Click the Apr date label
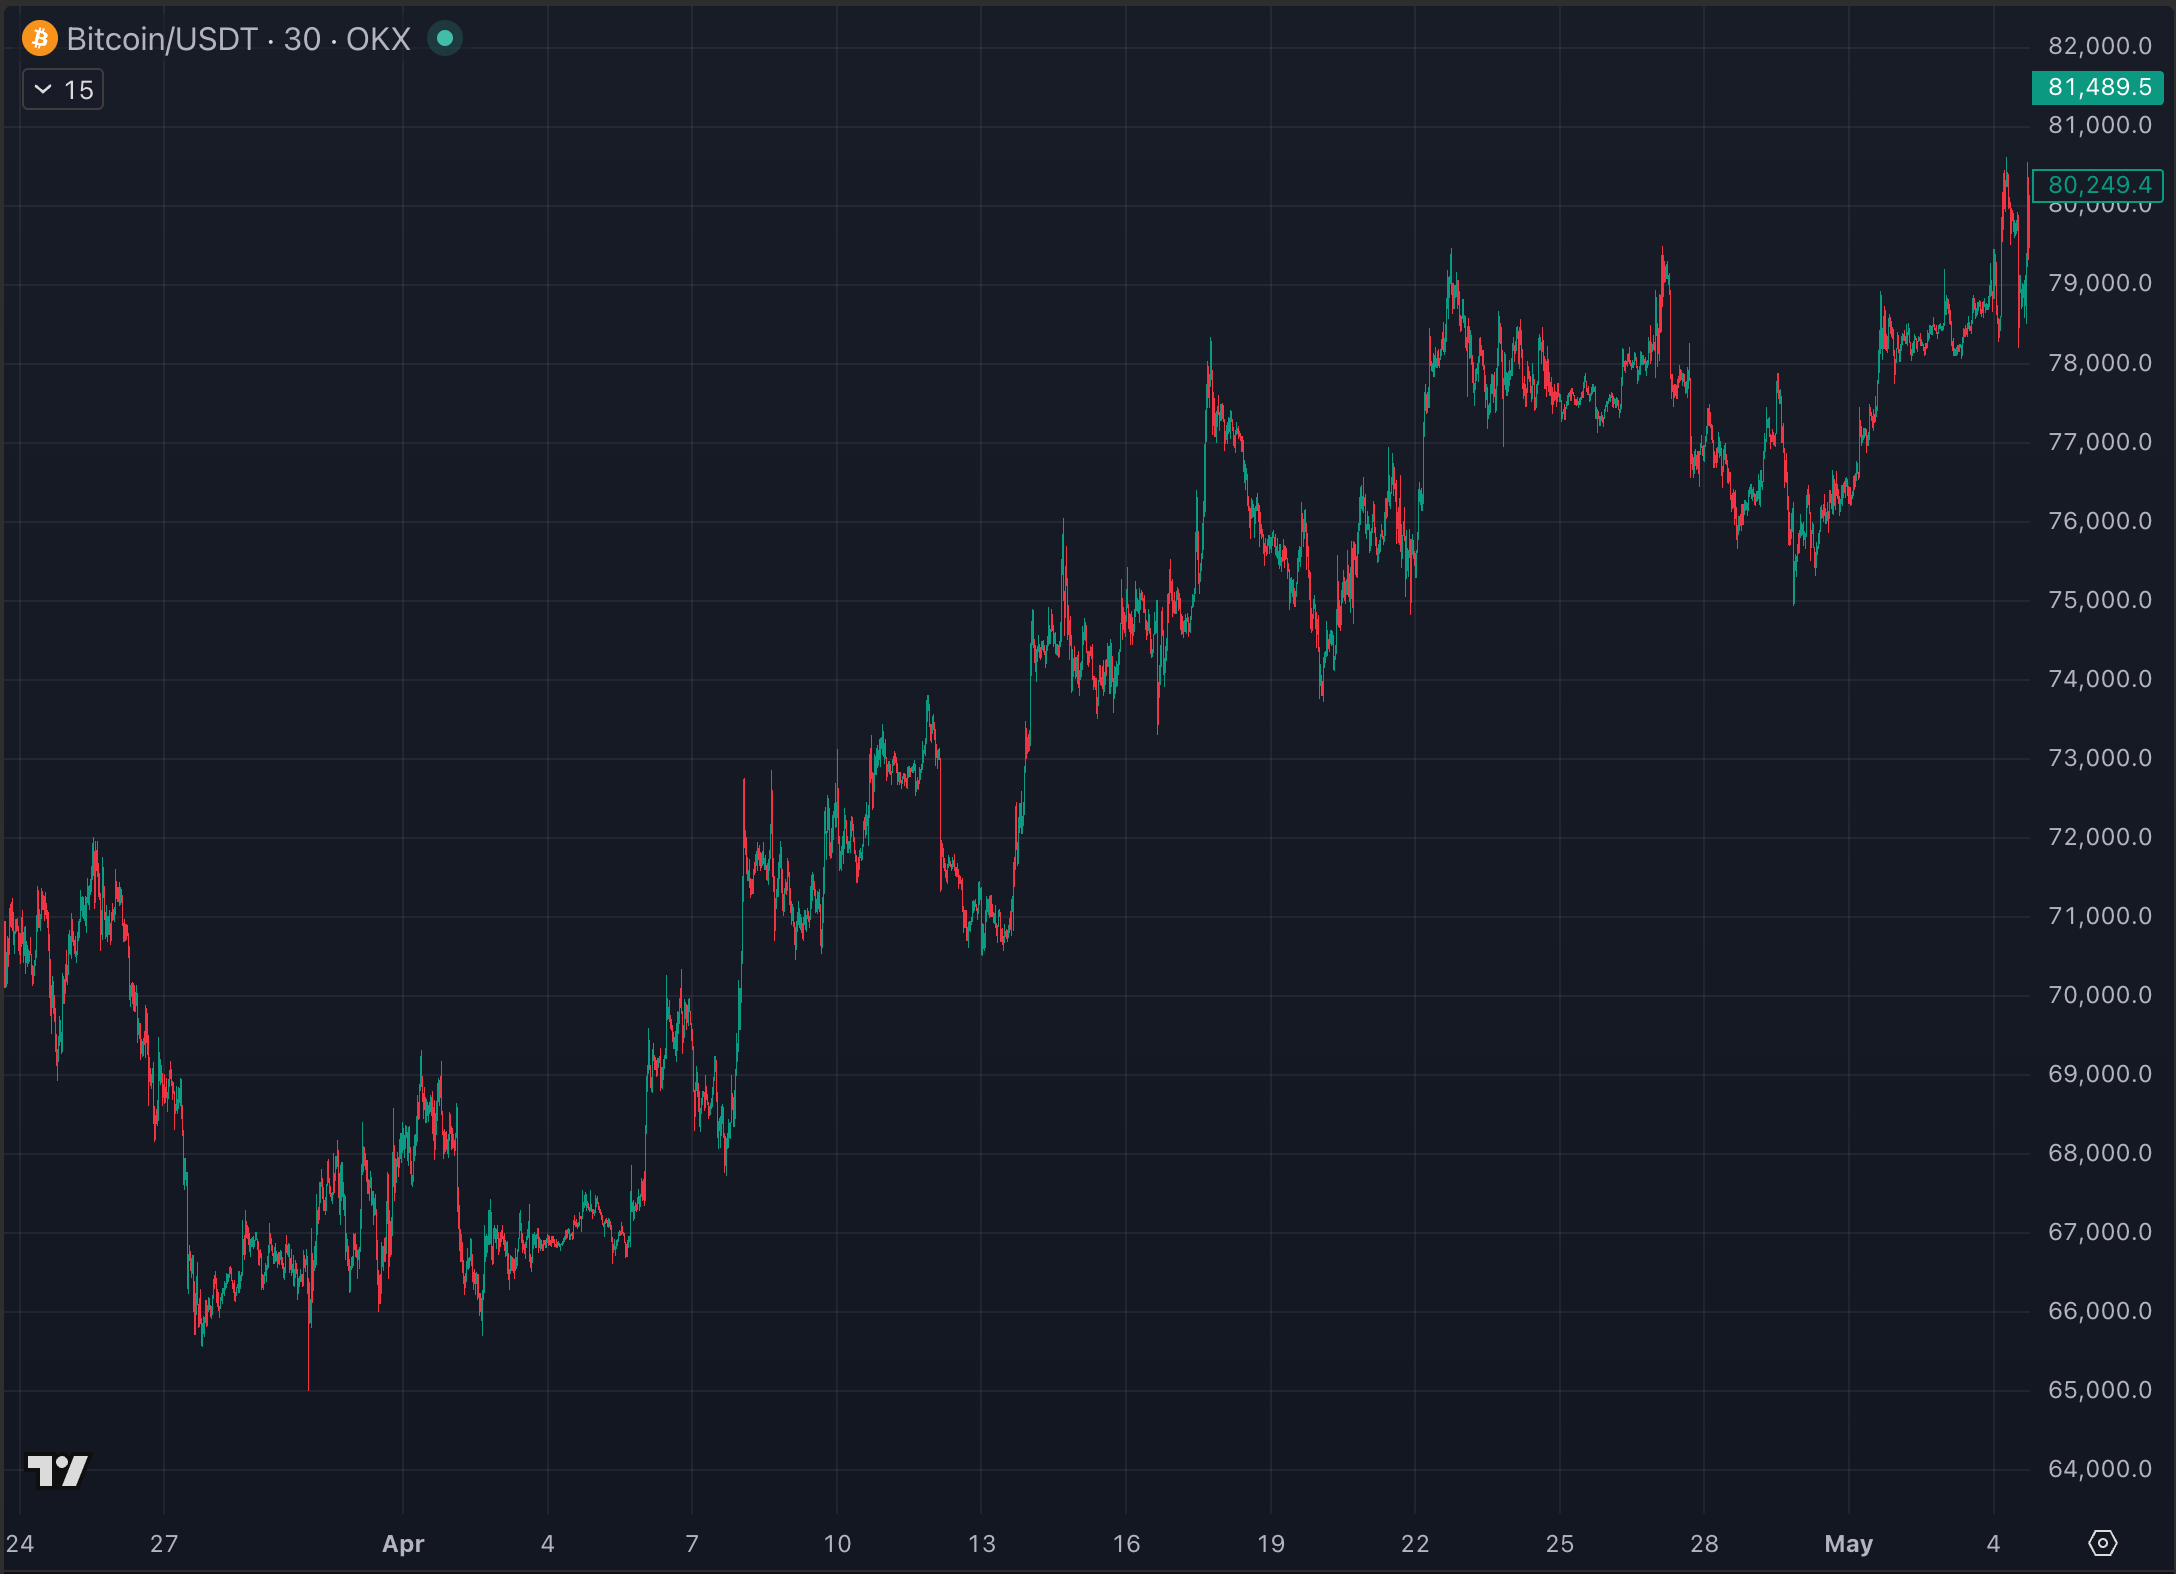The width and height of the screenshot is (2176, 1574). [x=403, y=1544]
